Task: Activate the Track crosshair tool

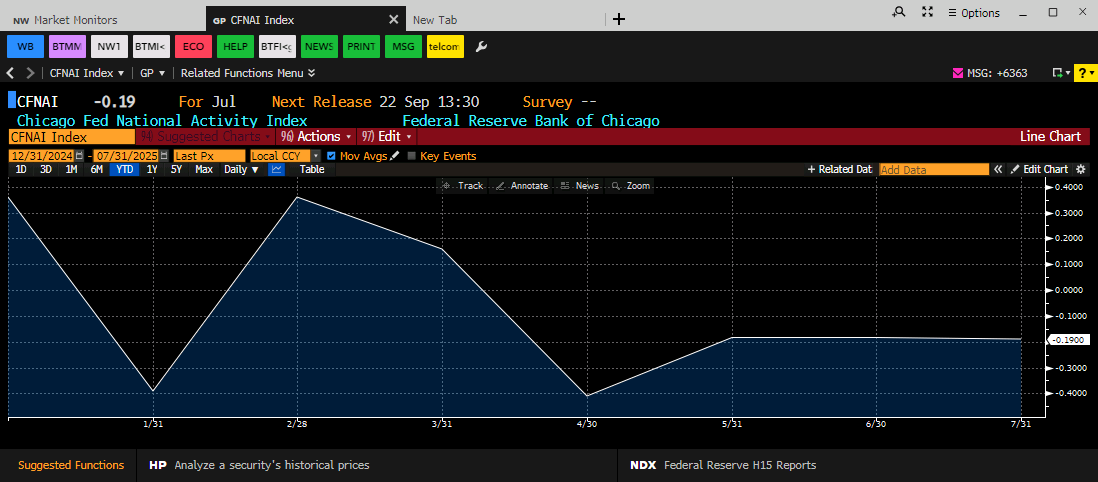Action: coord(462,186)
